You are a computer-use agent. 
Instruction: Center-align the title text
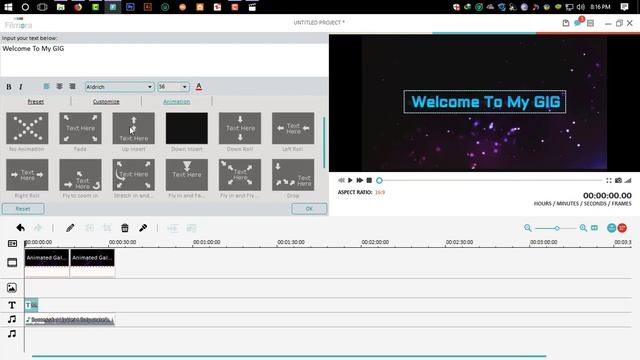(x=60, y=87)
